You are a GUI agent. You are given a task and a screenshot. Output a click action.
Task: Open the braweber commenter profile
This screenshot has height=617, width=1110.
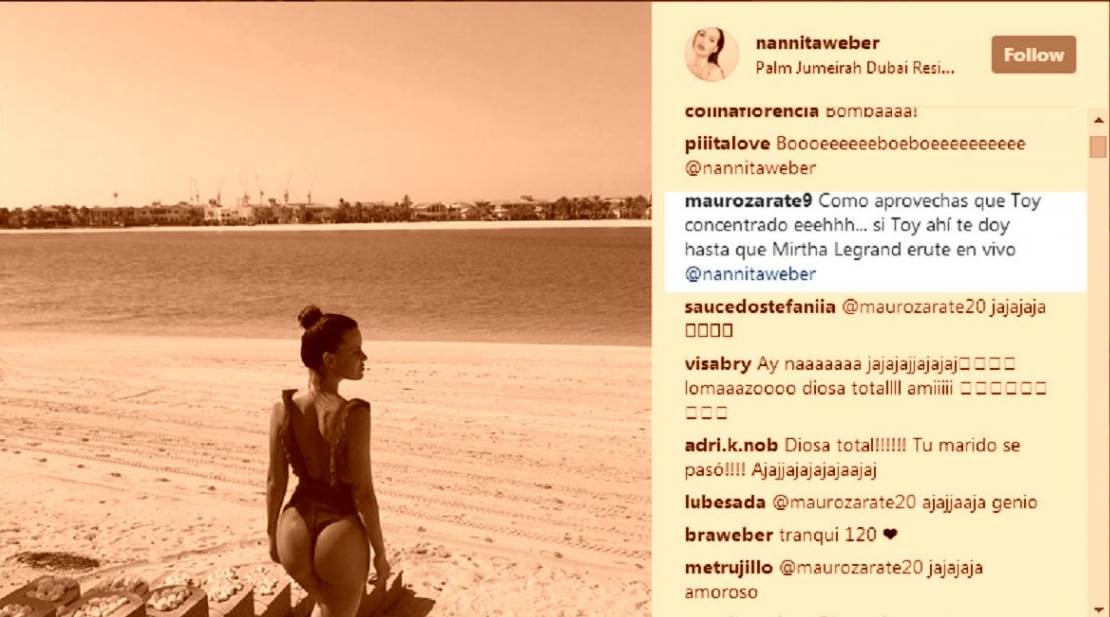(728, 535)
